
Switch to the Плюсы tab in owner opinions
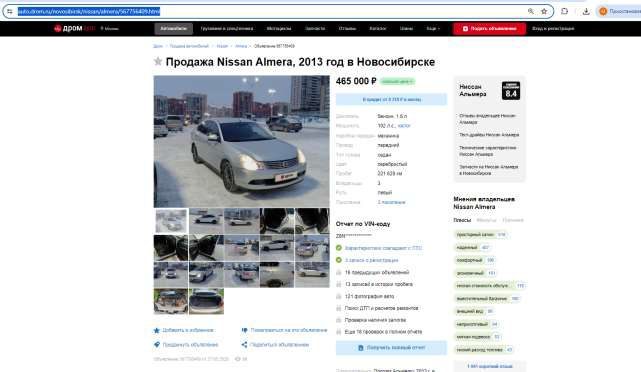click(462, 220)
